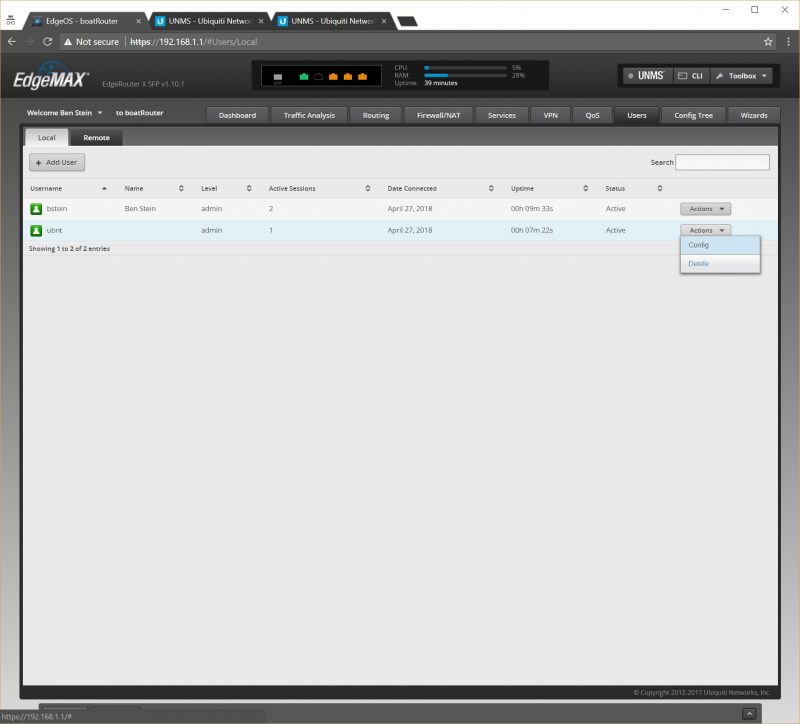Click the green user icon for ubnt
The width and height of the screenshot is (800, 724).
[x=36, y=230]
